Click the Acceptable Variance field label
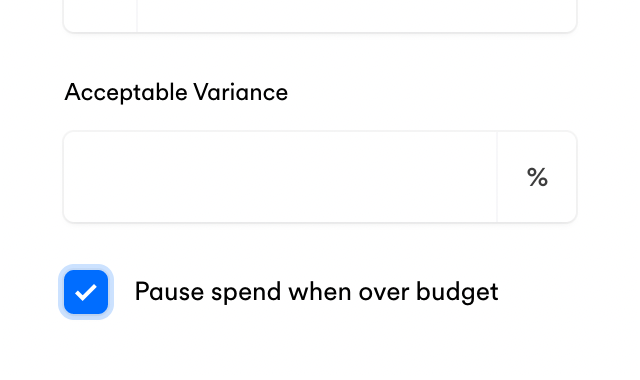The width and height of the screenshot is (640, 380). pos(176,92)
